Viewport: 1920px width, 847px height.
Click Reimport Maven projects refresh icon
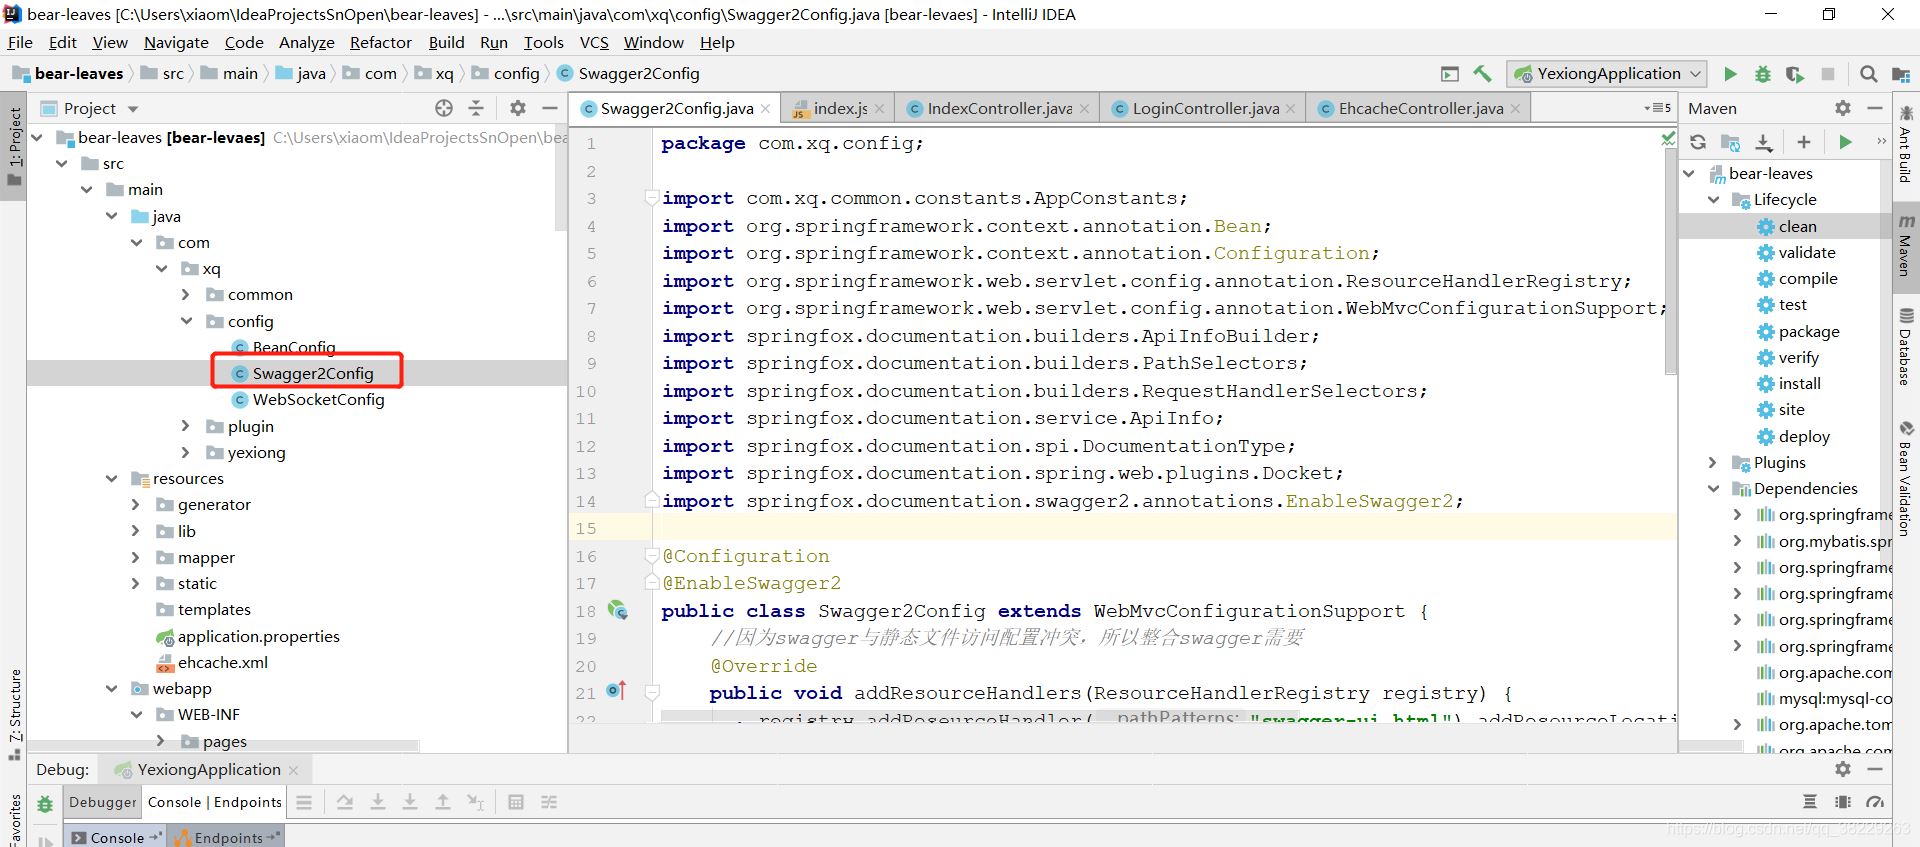click(x=1698, y=142)
